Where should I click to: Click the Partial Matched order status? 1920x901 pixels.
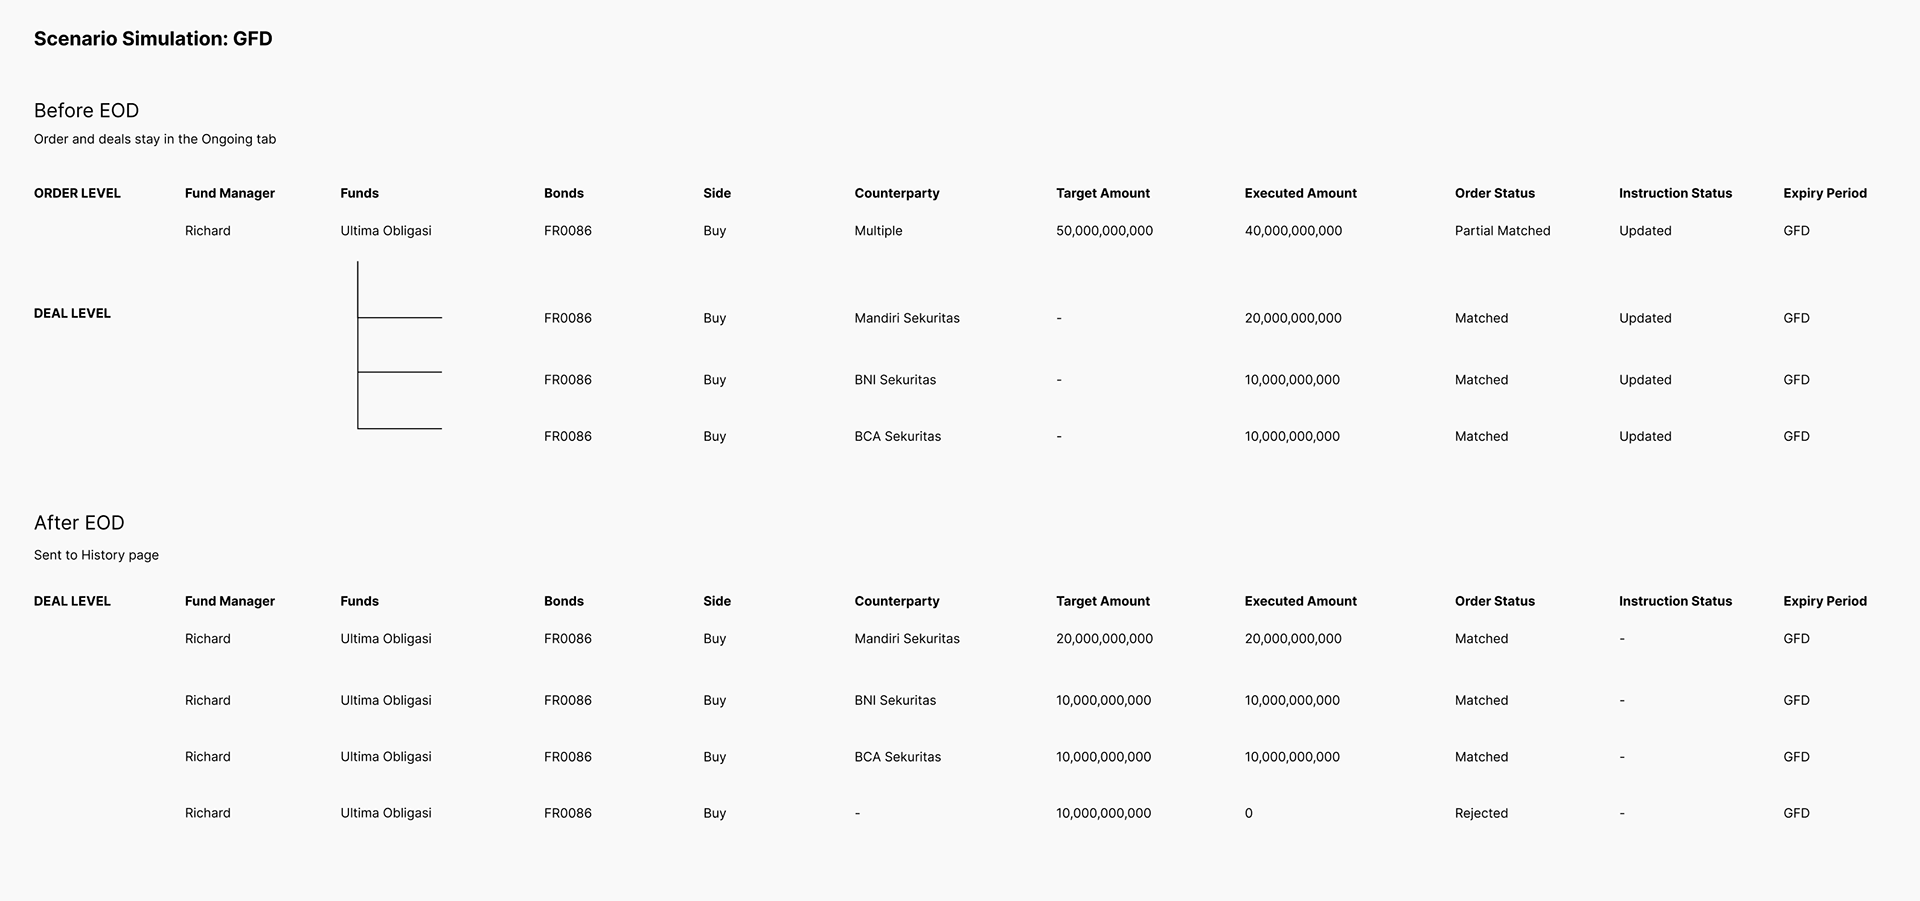[1502, 231]
